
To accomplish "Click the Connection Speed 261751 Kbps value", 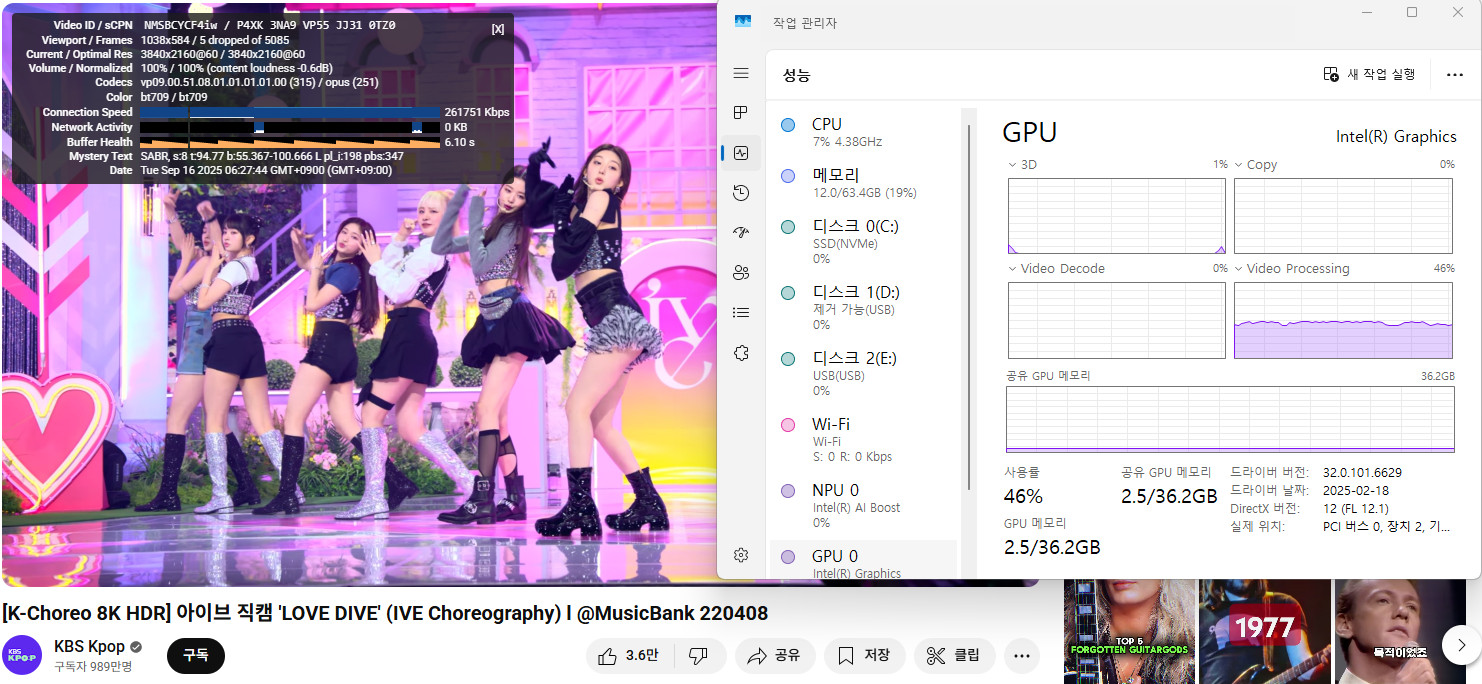I will [x=477, y=113].
